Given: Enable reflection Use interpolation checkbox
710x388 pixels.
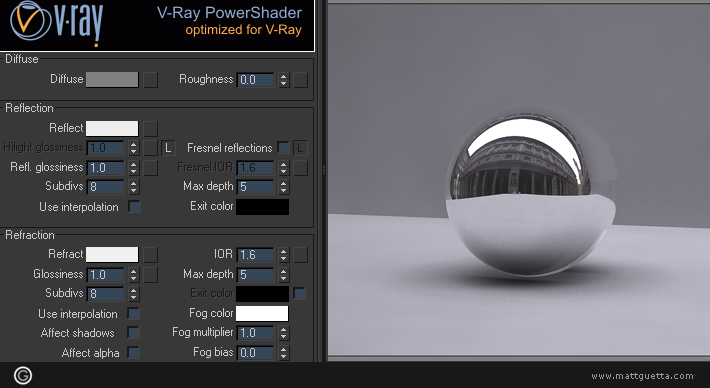Looking at the screenshot, I should pos(134,207).
